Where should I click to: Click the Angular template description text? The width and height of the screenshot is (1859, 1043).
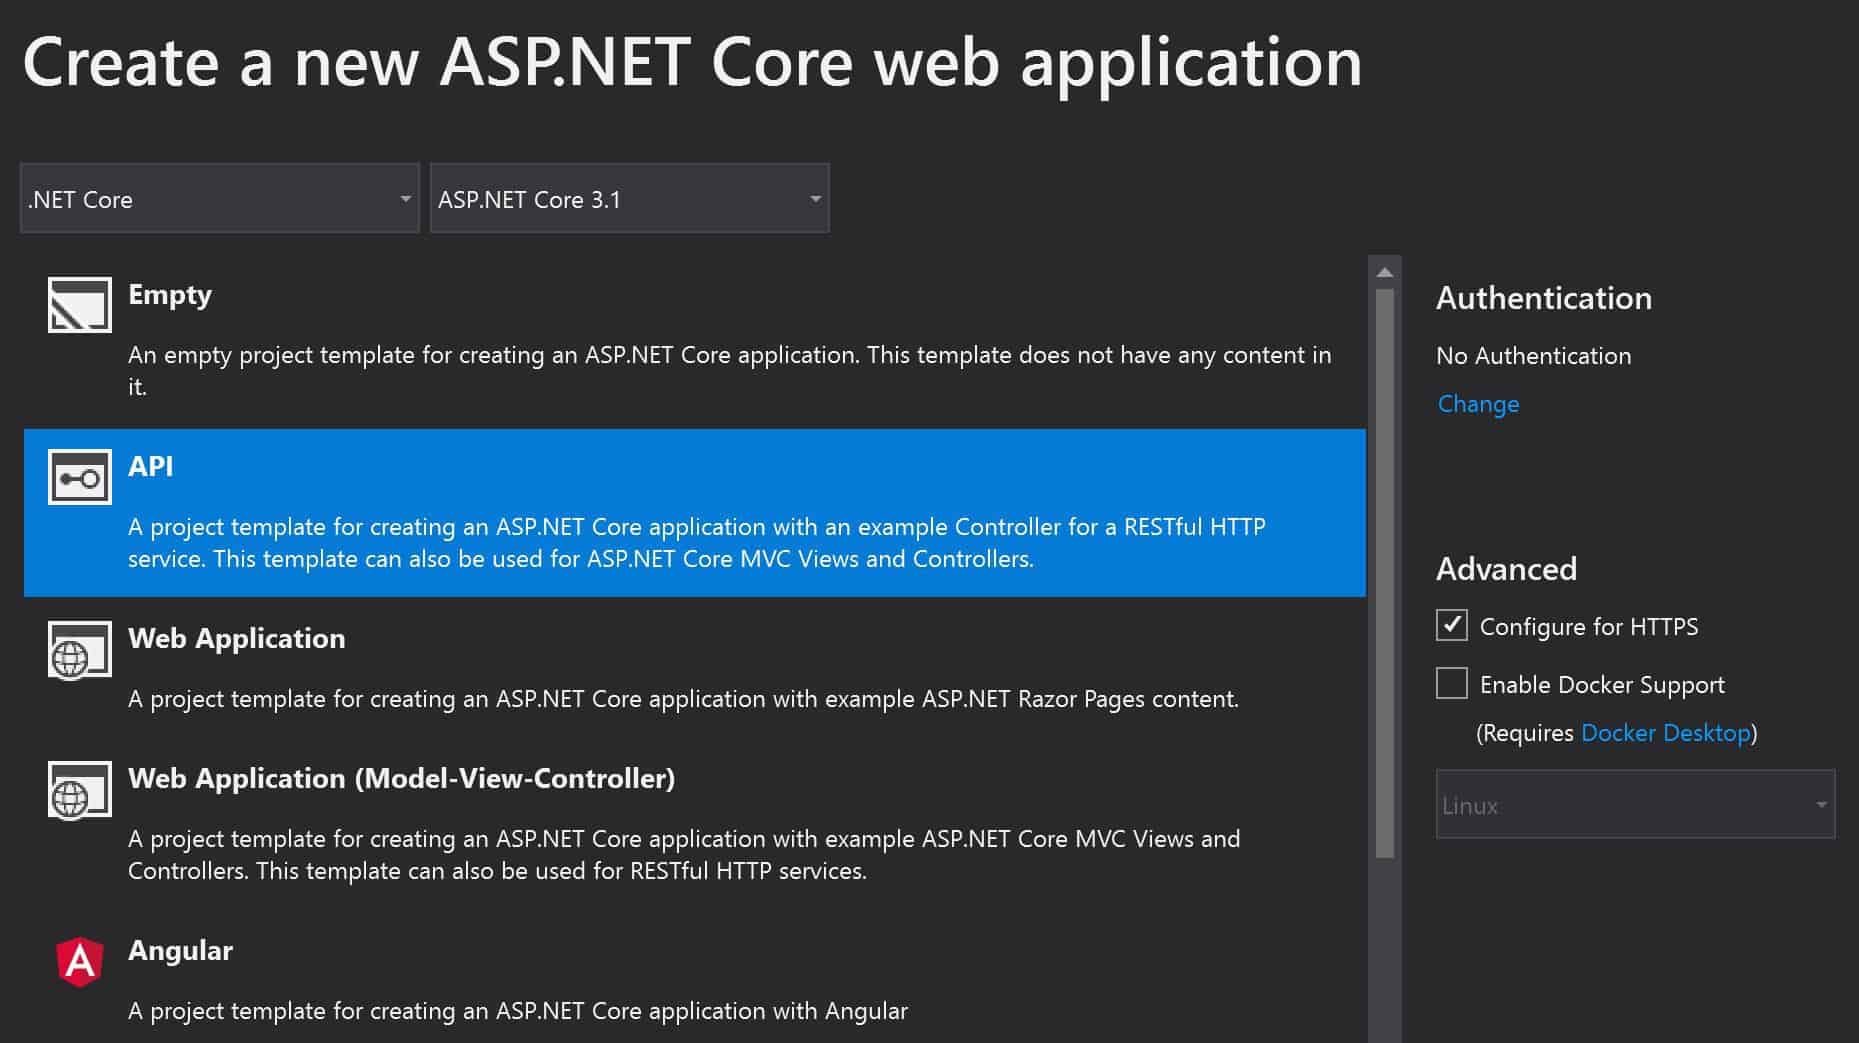[x=518, y=1011]
